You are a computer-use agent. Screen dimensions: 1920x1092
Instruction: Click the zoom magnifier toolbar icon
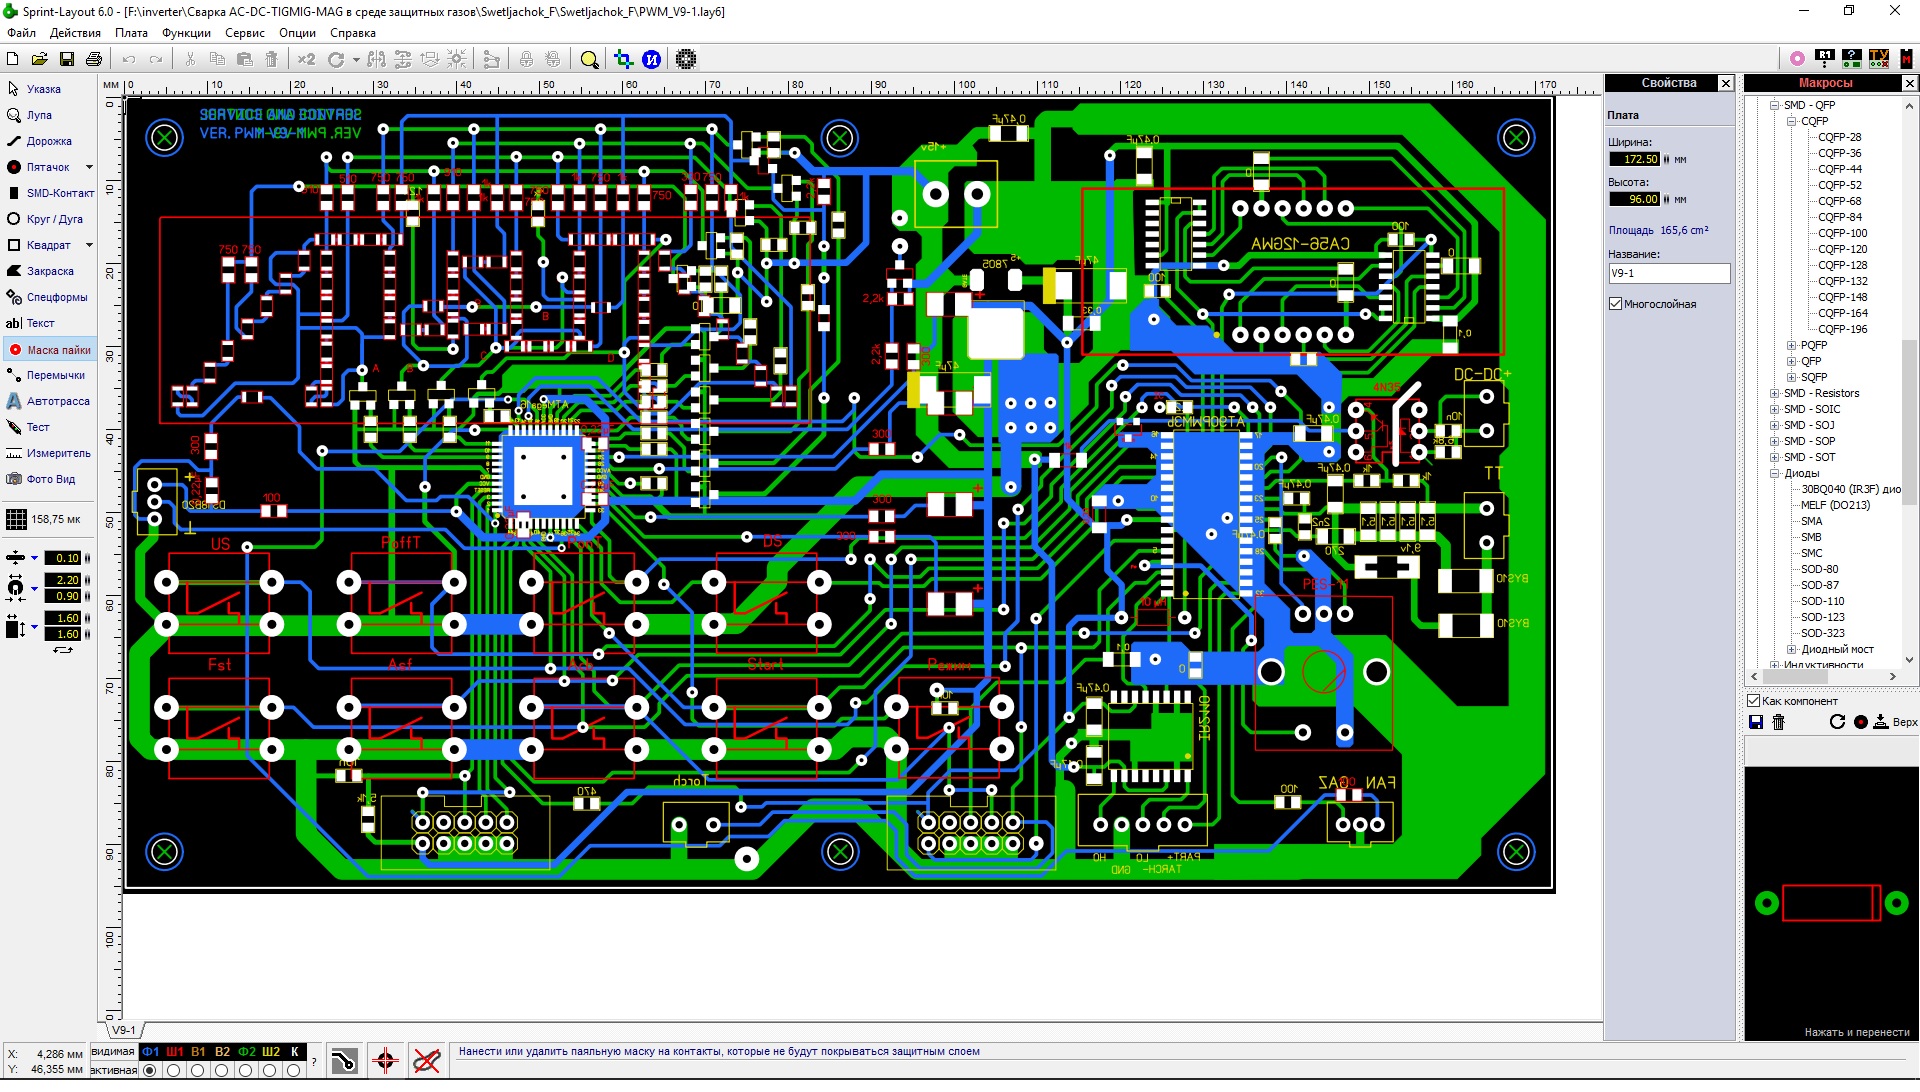(589, 59)
